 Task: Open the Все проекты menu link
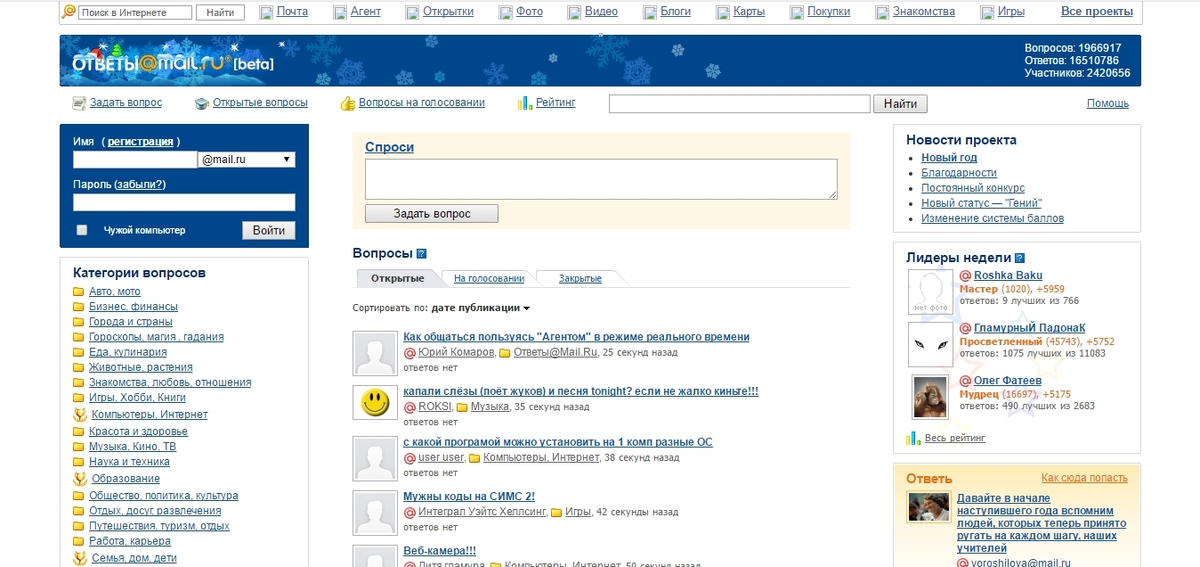pos(1097,12)
